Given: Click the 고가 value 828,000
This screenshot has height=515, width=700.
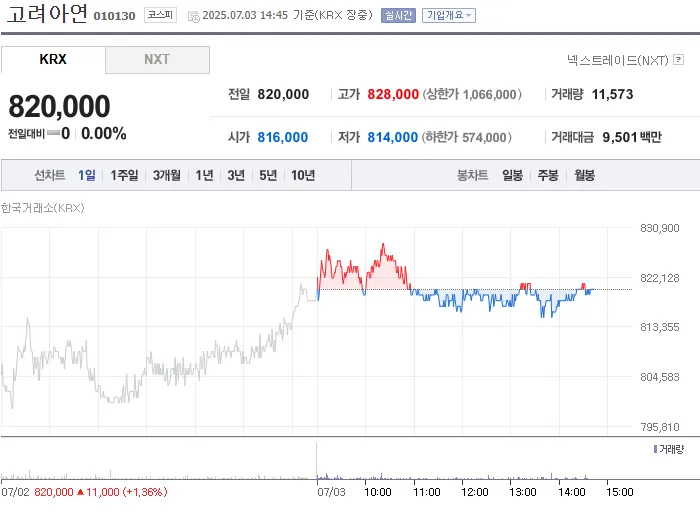Looking at the screenshot, I should coord(393,95).
